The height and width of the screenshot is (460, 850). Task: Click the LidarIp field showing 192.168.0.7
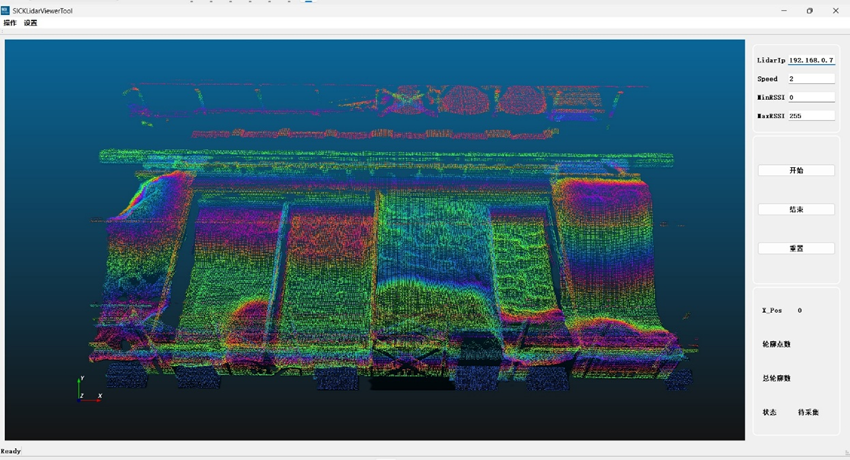click(811, 60)
